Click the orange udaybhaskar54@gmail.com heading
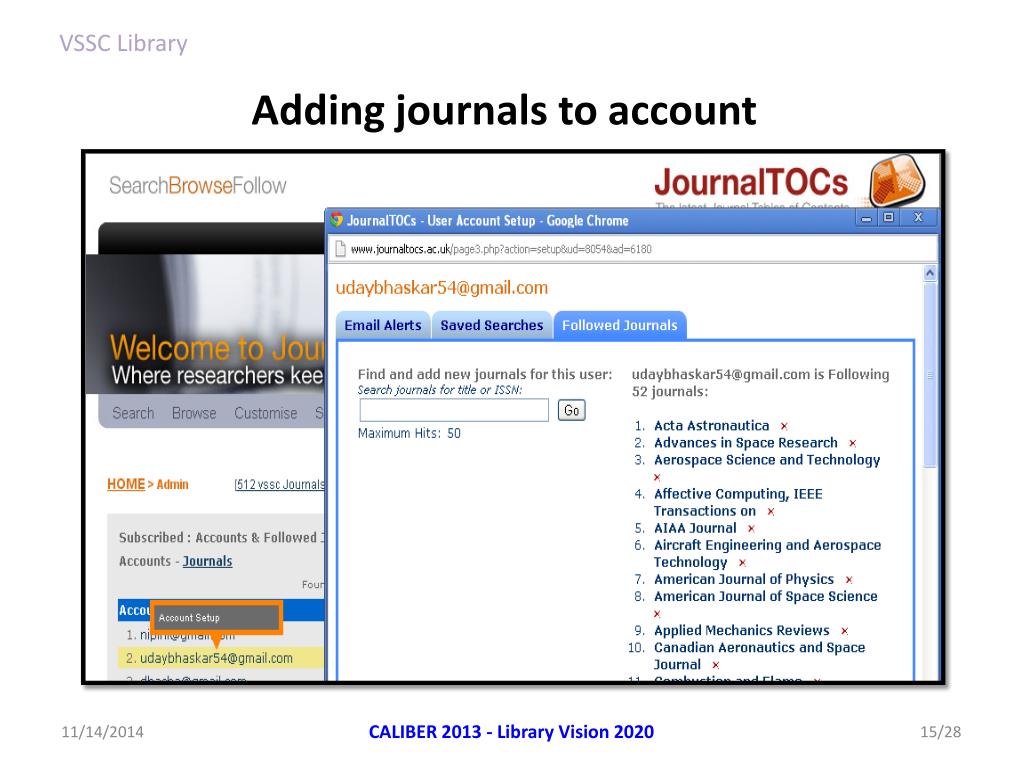 442,288
